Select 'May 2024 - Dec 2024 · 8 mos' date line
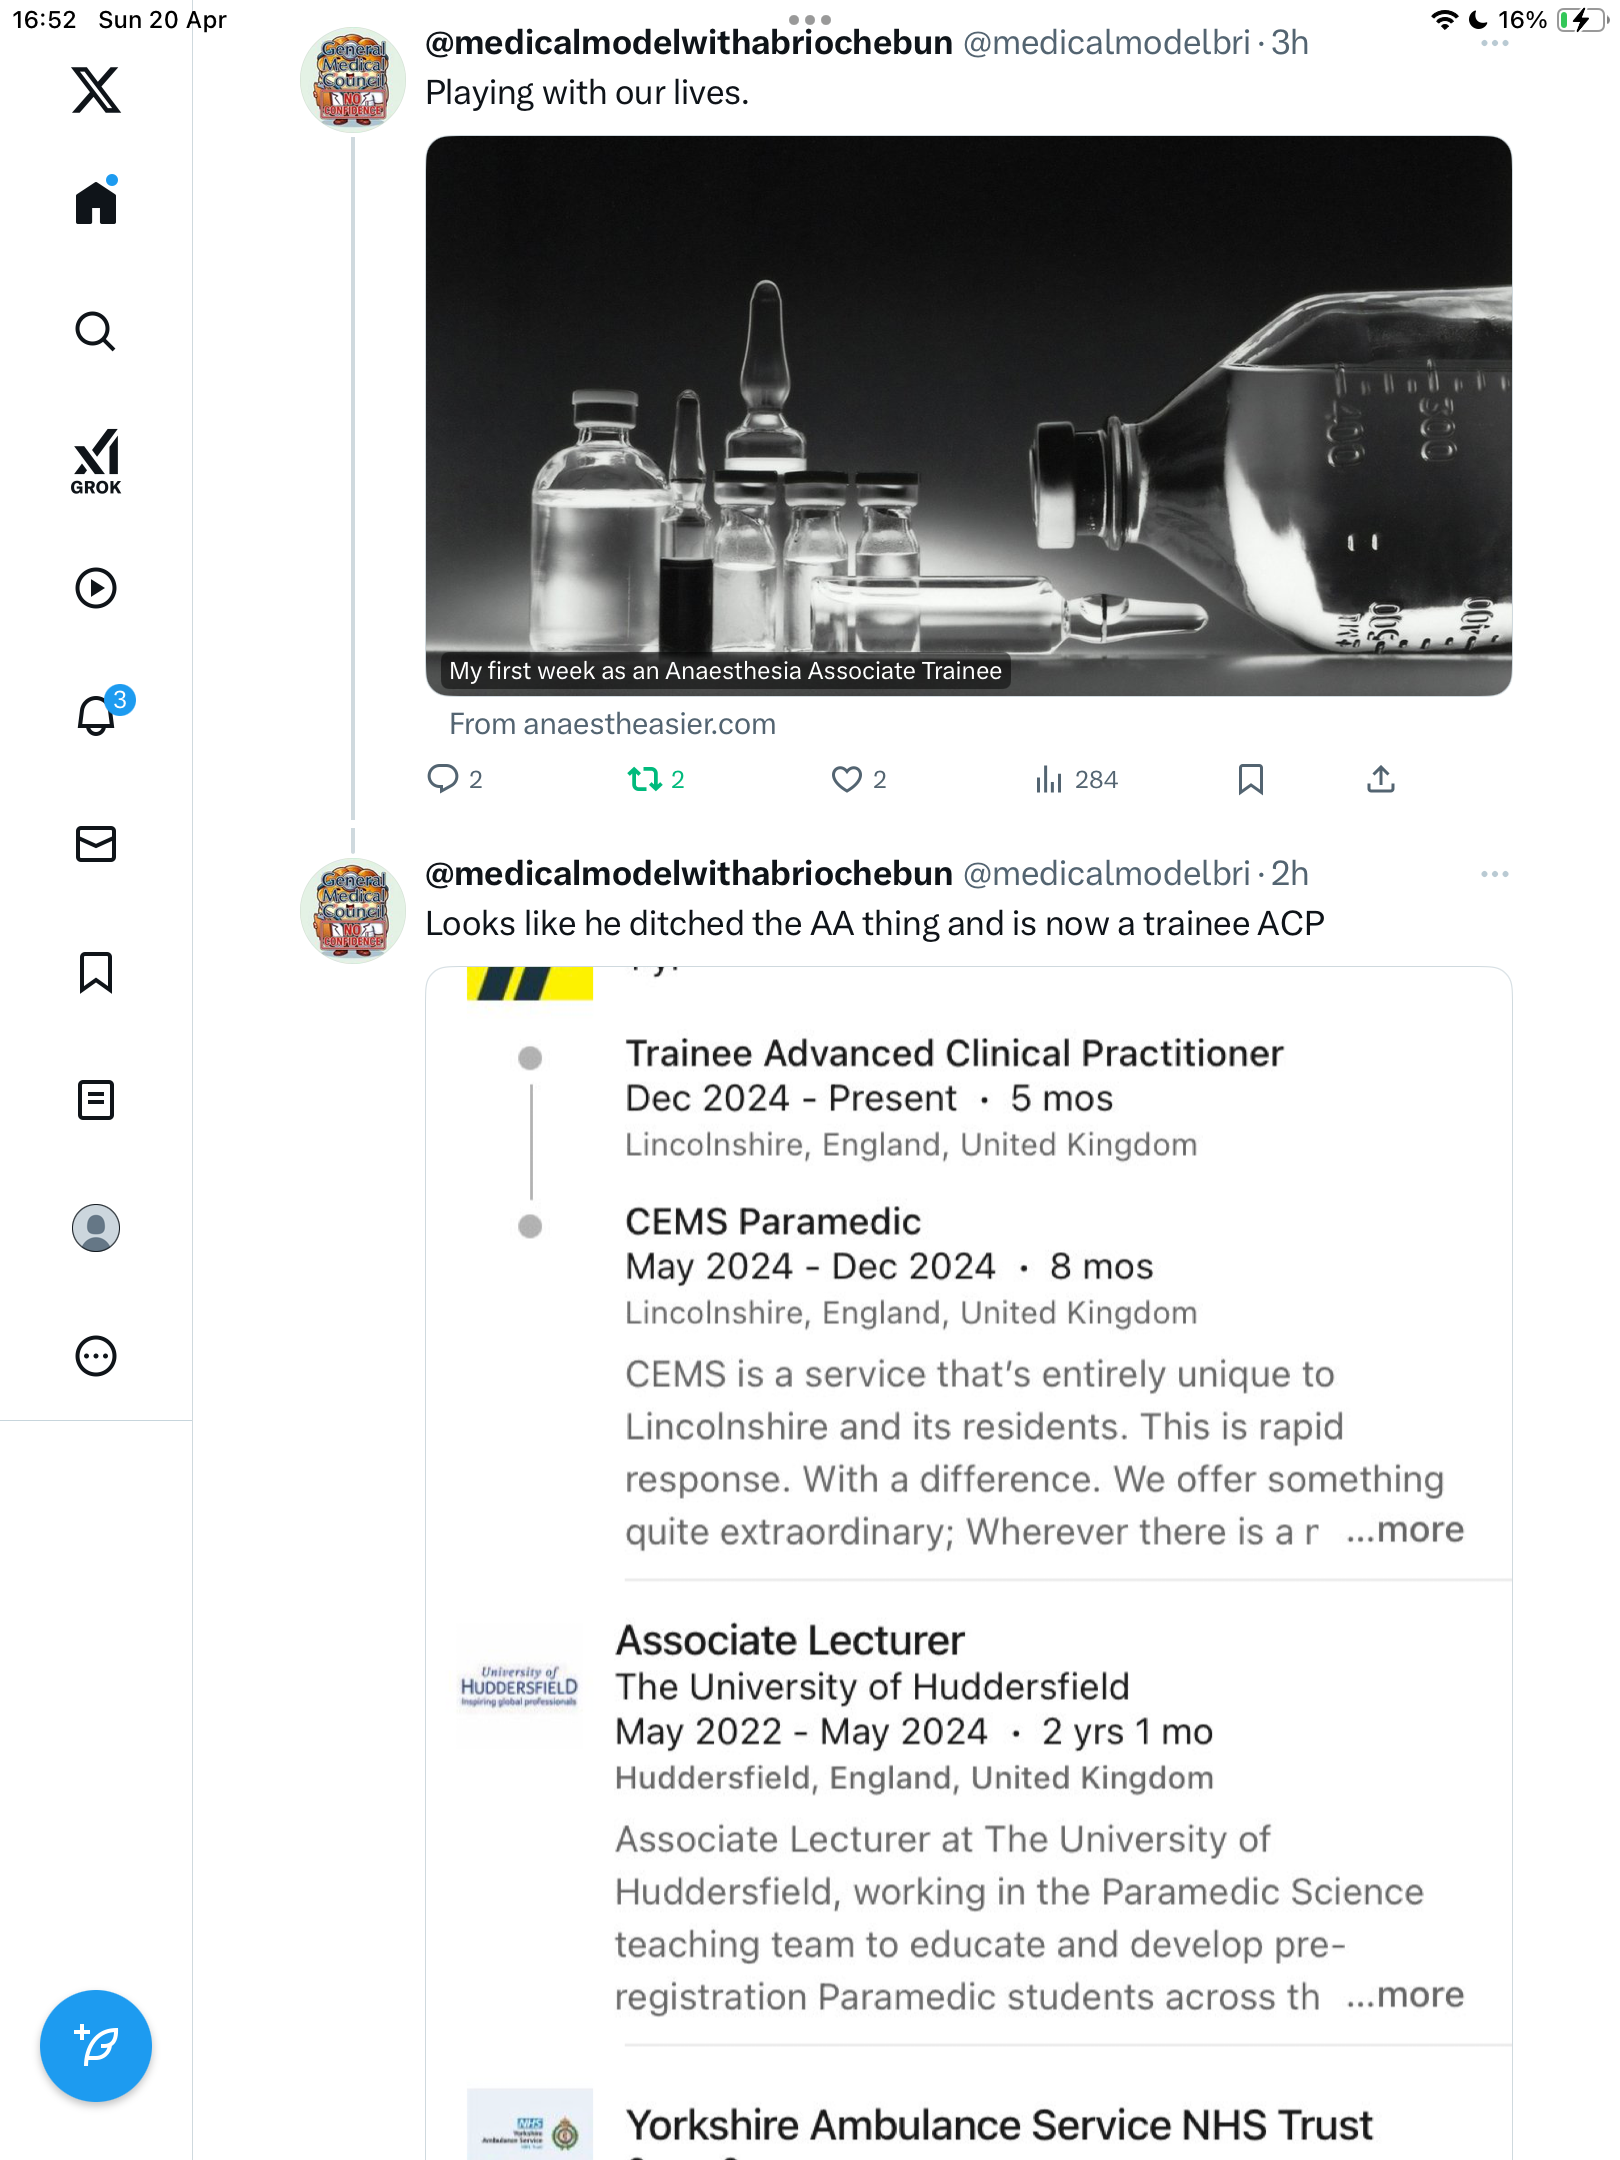 [889, 1266]
